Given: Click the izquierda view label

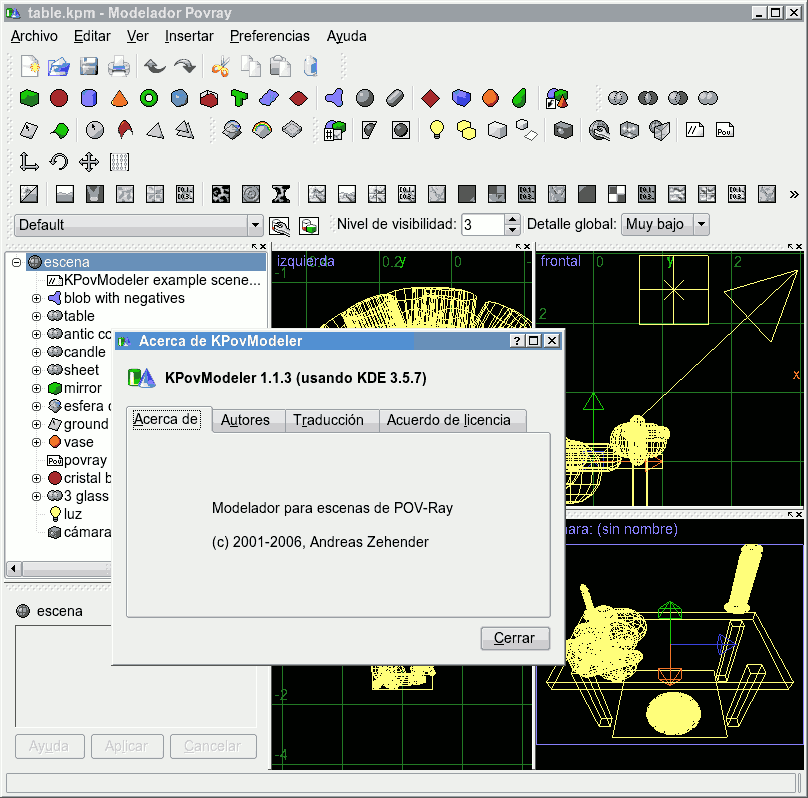Looking at the screenshot, I should tap(306, 261).
